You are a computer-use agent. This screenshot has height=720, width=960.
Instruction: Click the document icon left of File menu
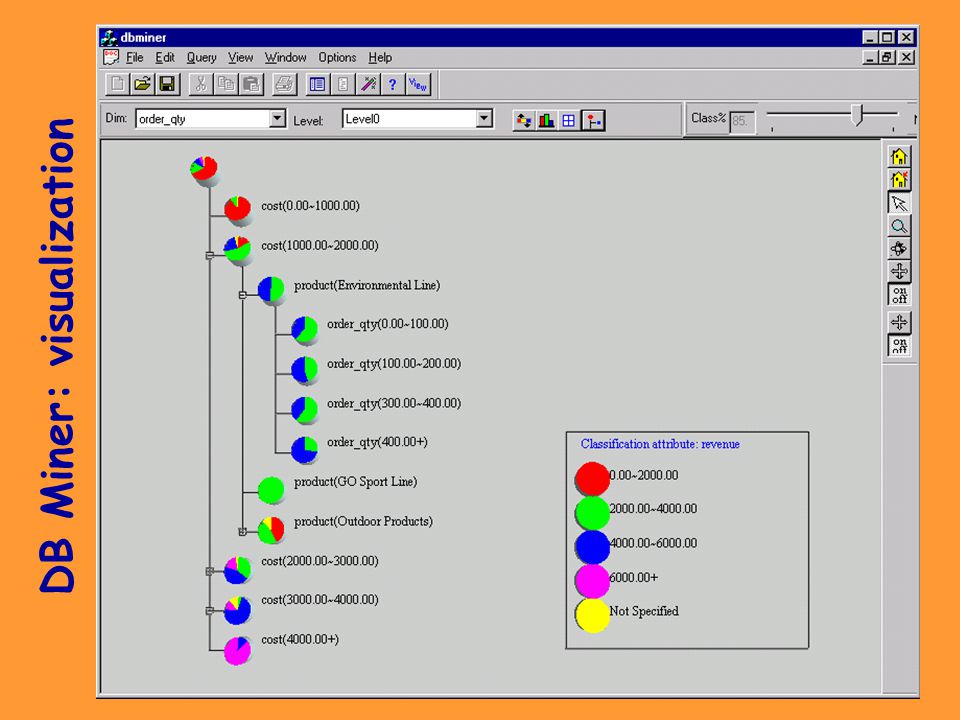tap(111, 58)
